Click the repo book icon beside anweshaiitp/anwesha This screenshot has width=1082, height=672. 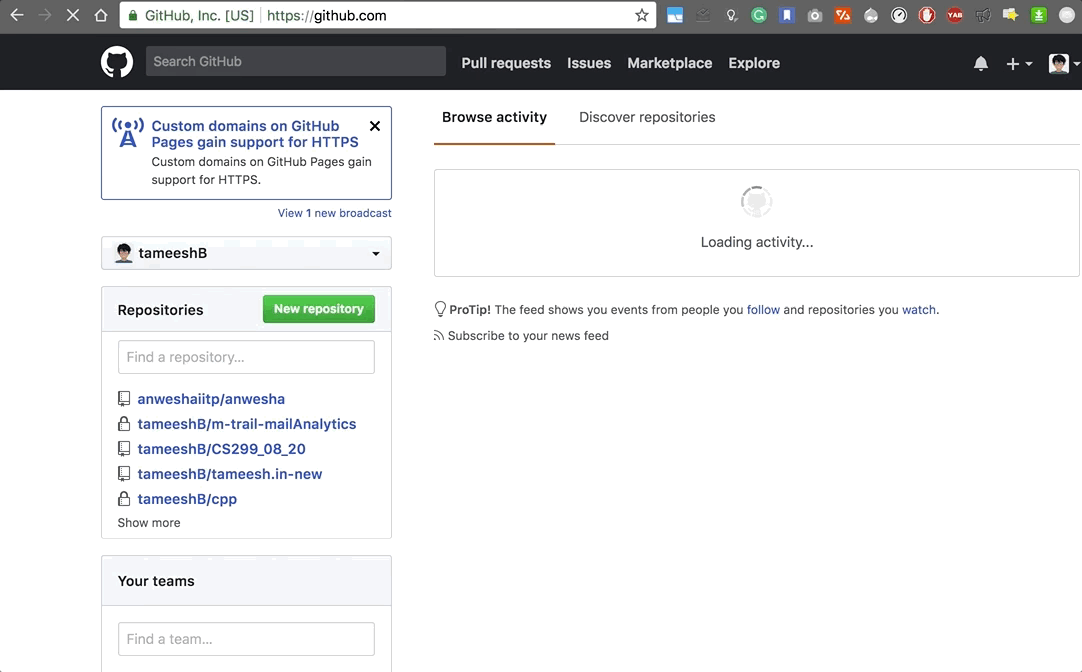click(124, 399)
